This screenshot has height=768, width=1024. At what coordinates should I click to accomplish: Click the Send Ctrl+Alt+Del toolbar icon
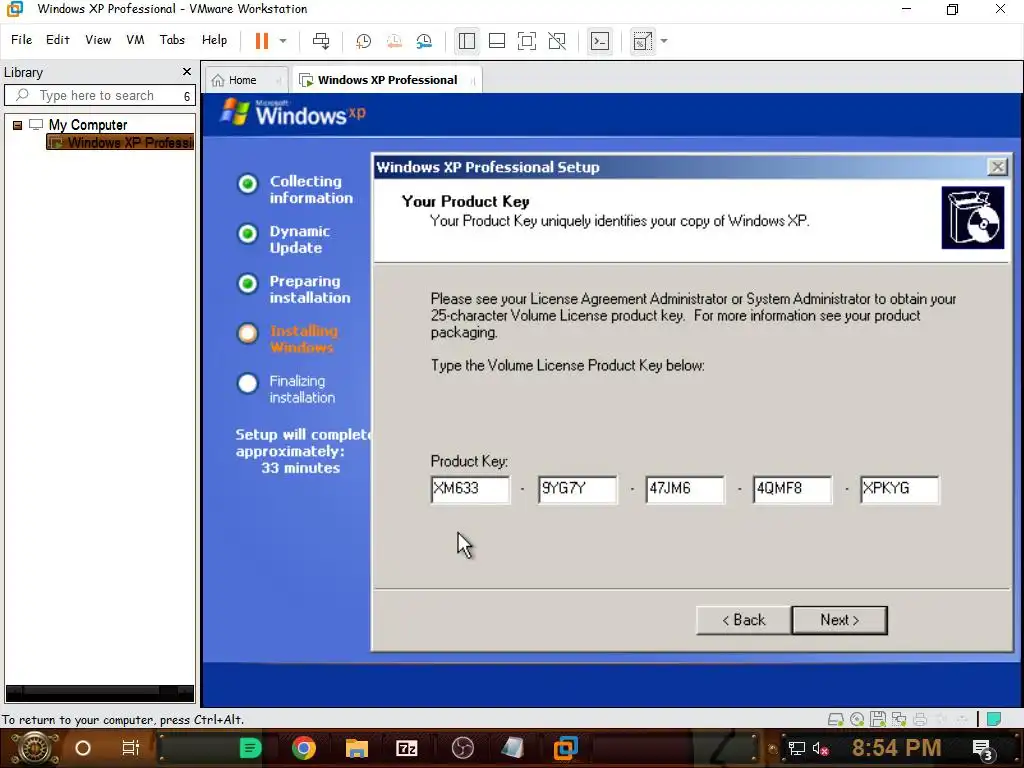click(321, 41)
